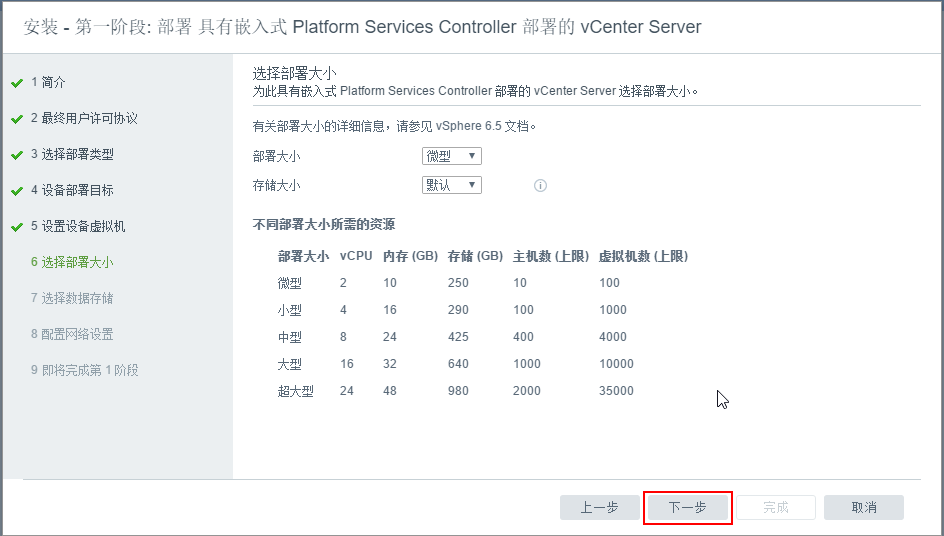Click the 部署大小 column header
The height and width of the screenshot is (536, 944).
tap(303, 256)
